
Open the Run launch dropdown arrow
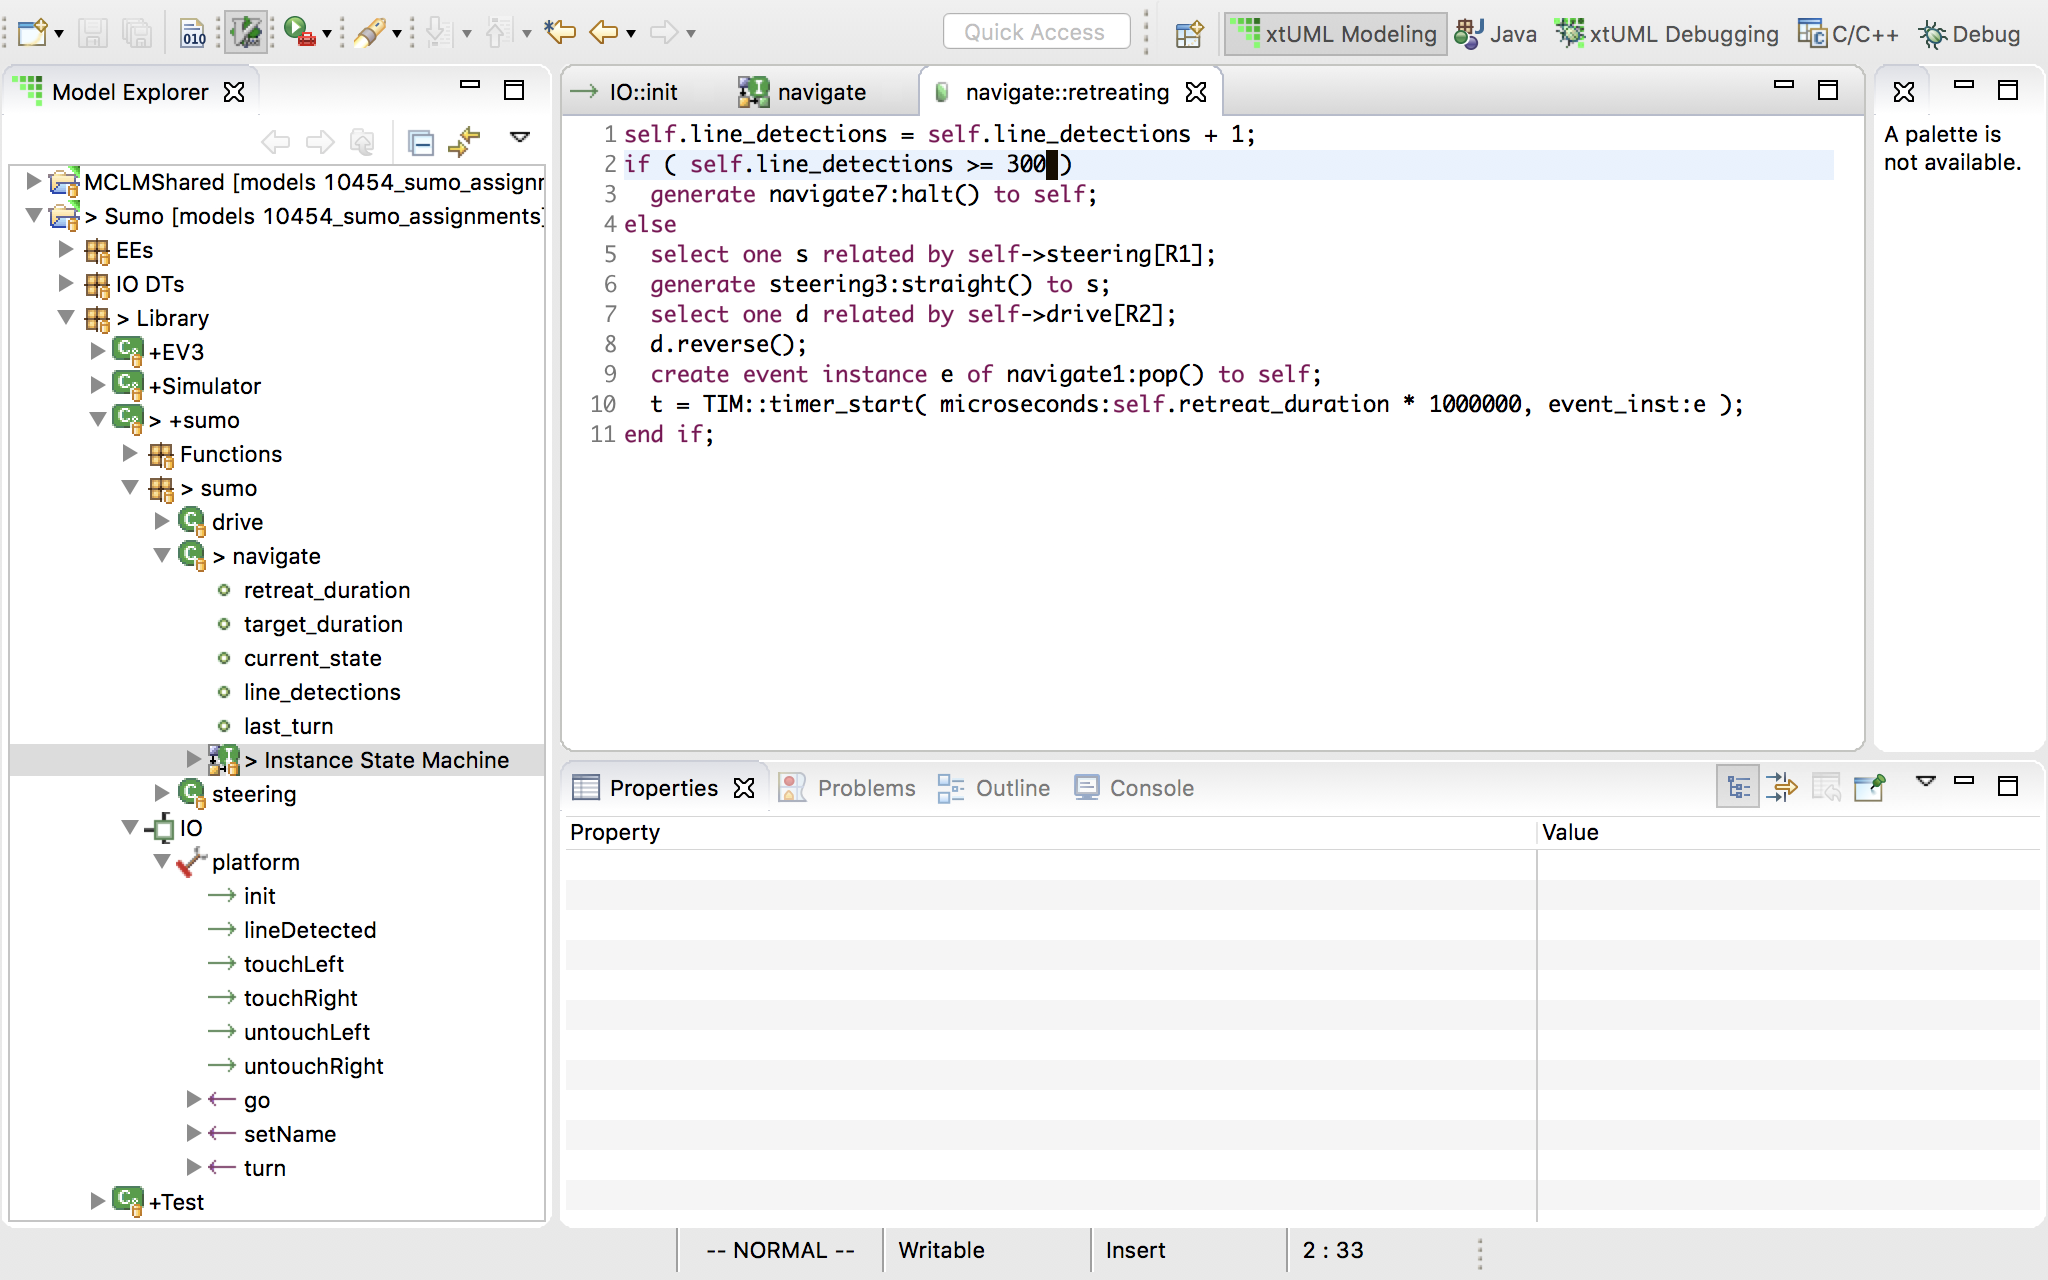[327, 35]
